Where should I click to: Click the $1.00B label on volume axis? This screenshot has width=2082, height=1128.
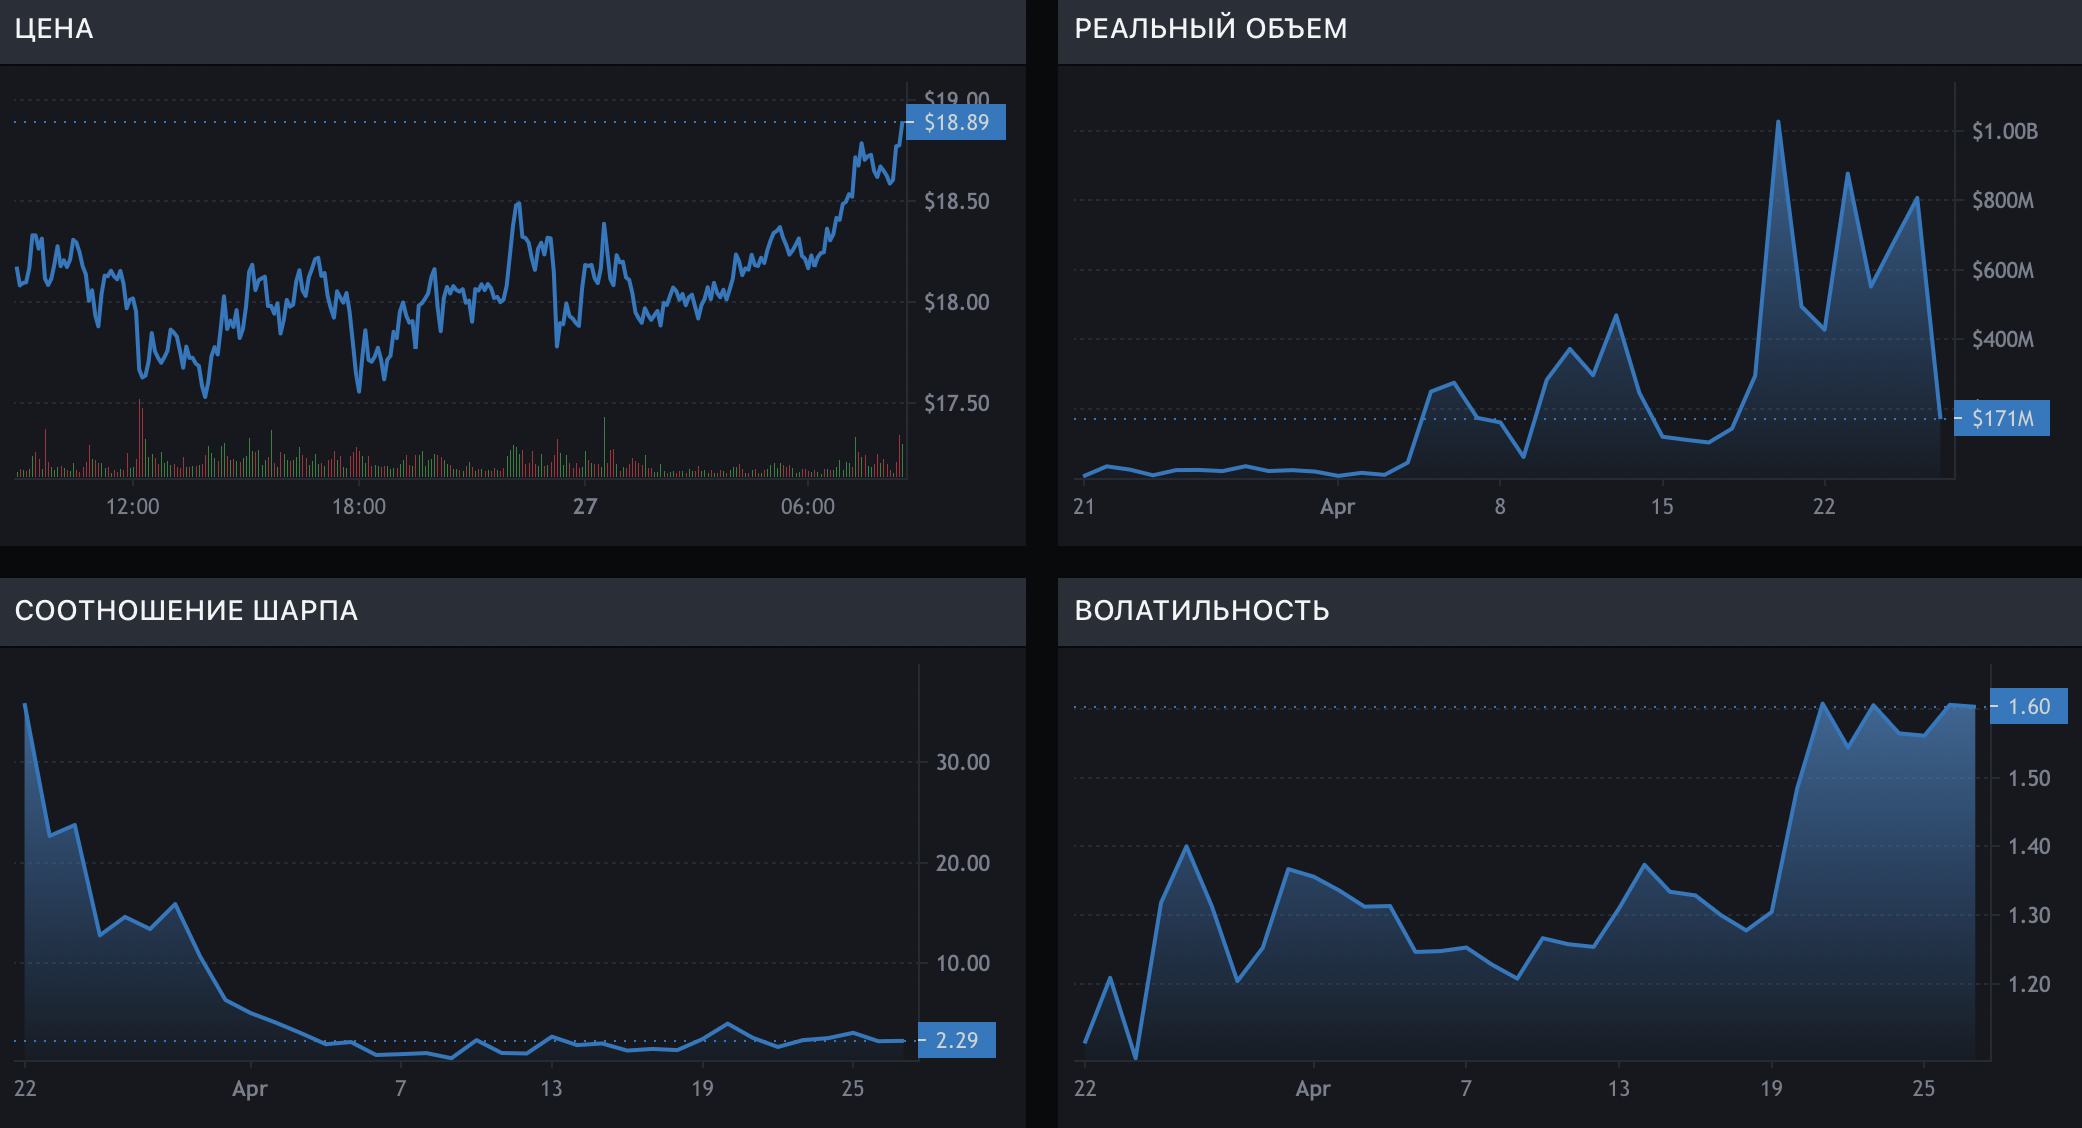[2004, 132]
